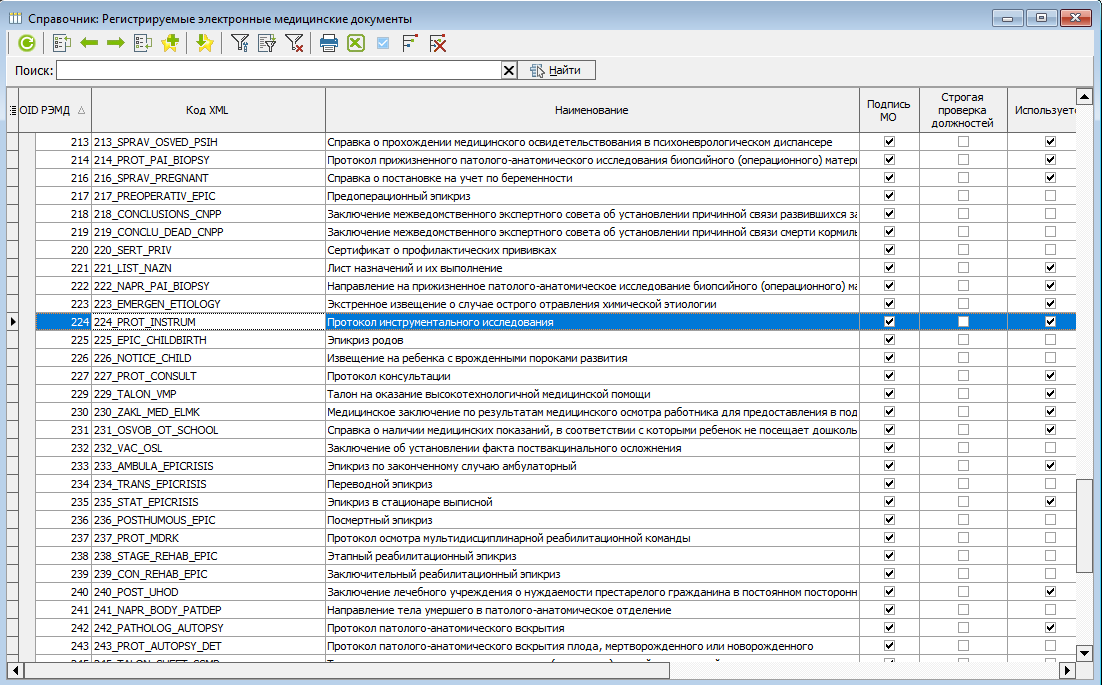Toggle Используется checkbox for 236_POSTHUMOUS_EPIC
The width and height of the screenshot is (1102, 685).
pyautogui.click(x=1050, y=520)
